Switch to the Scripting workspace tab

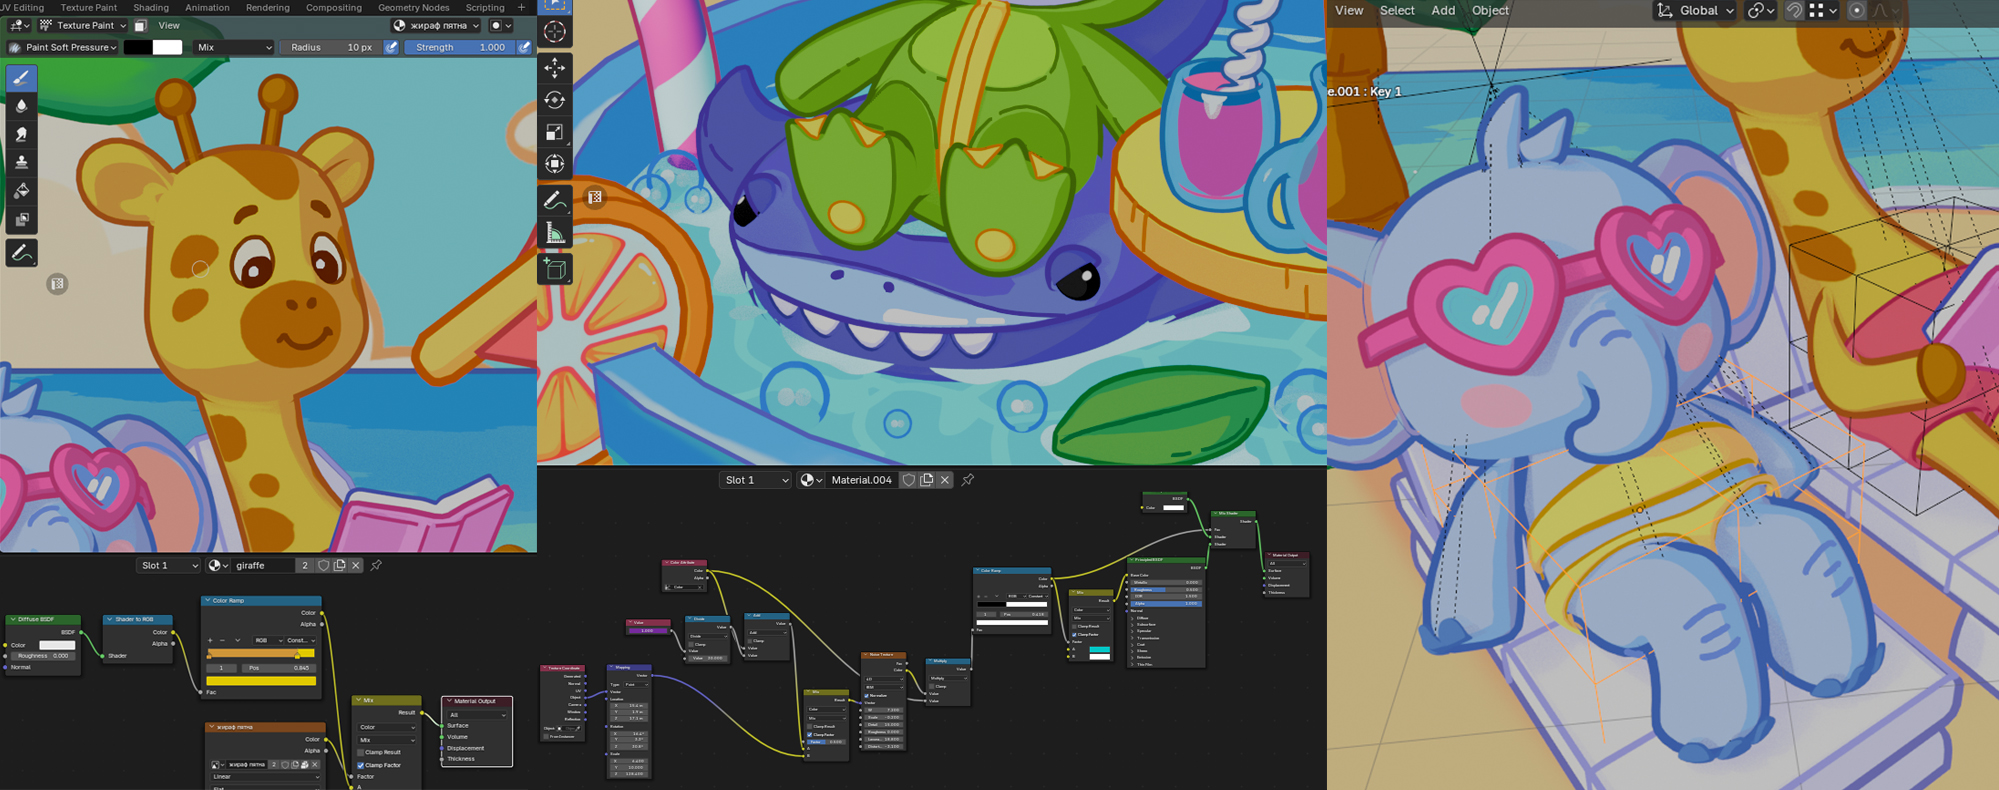485,7
